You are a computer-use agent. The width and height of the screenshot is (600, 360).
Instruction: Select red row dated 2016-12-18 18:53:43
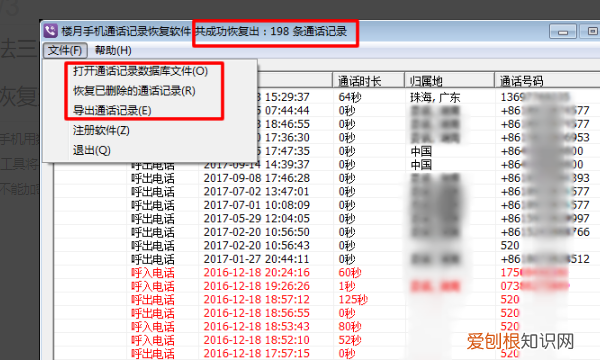[327, 327]
